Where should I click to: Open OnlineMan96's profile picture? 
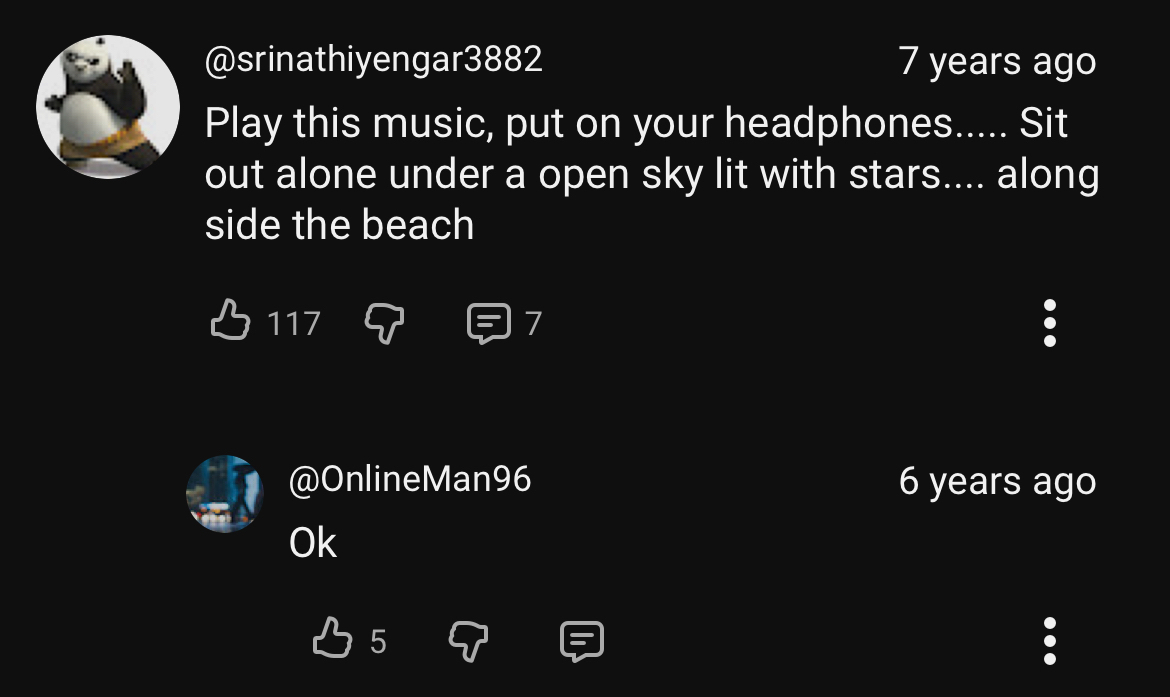224,494
